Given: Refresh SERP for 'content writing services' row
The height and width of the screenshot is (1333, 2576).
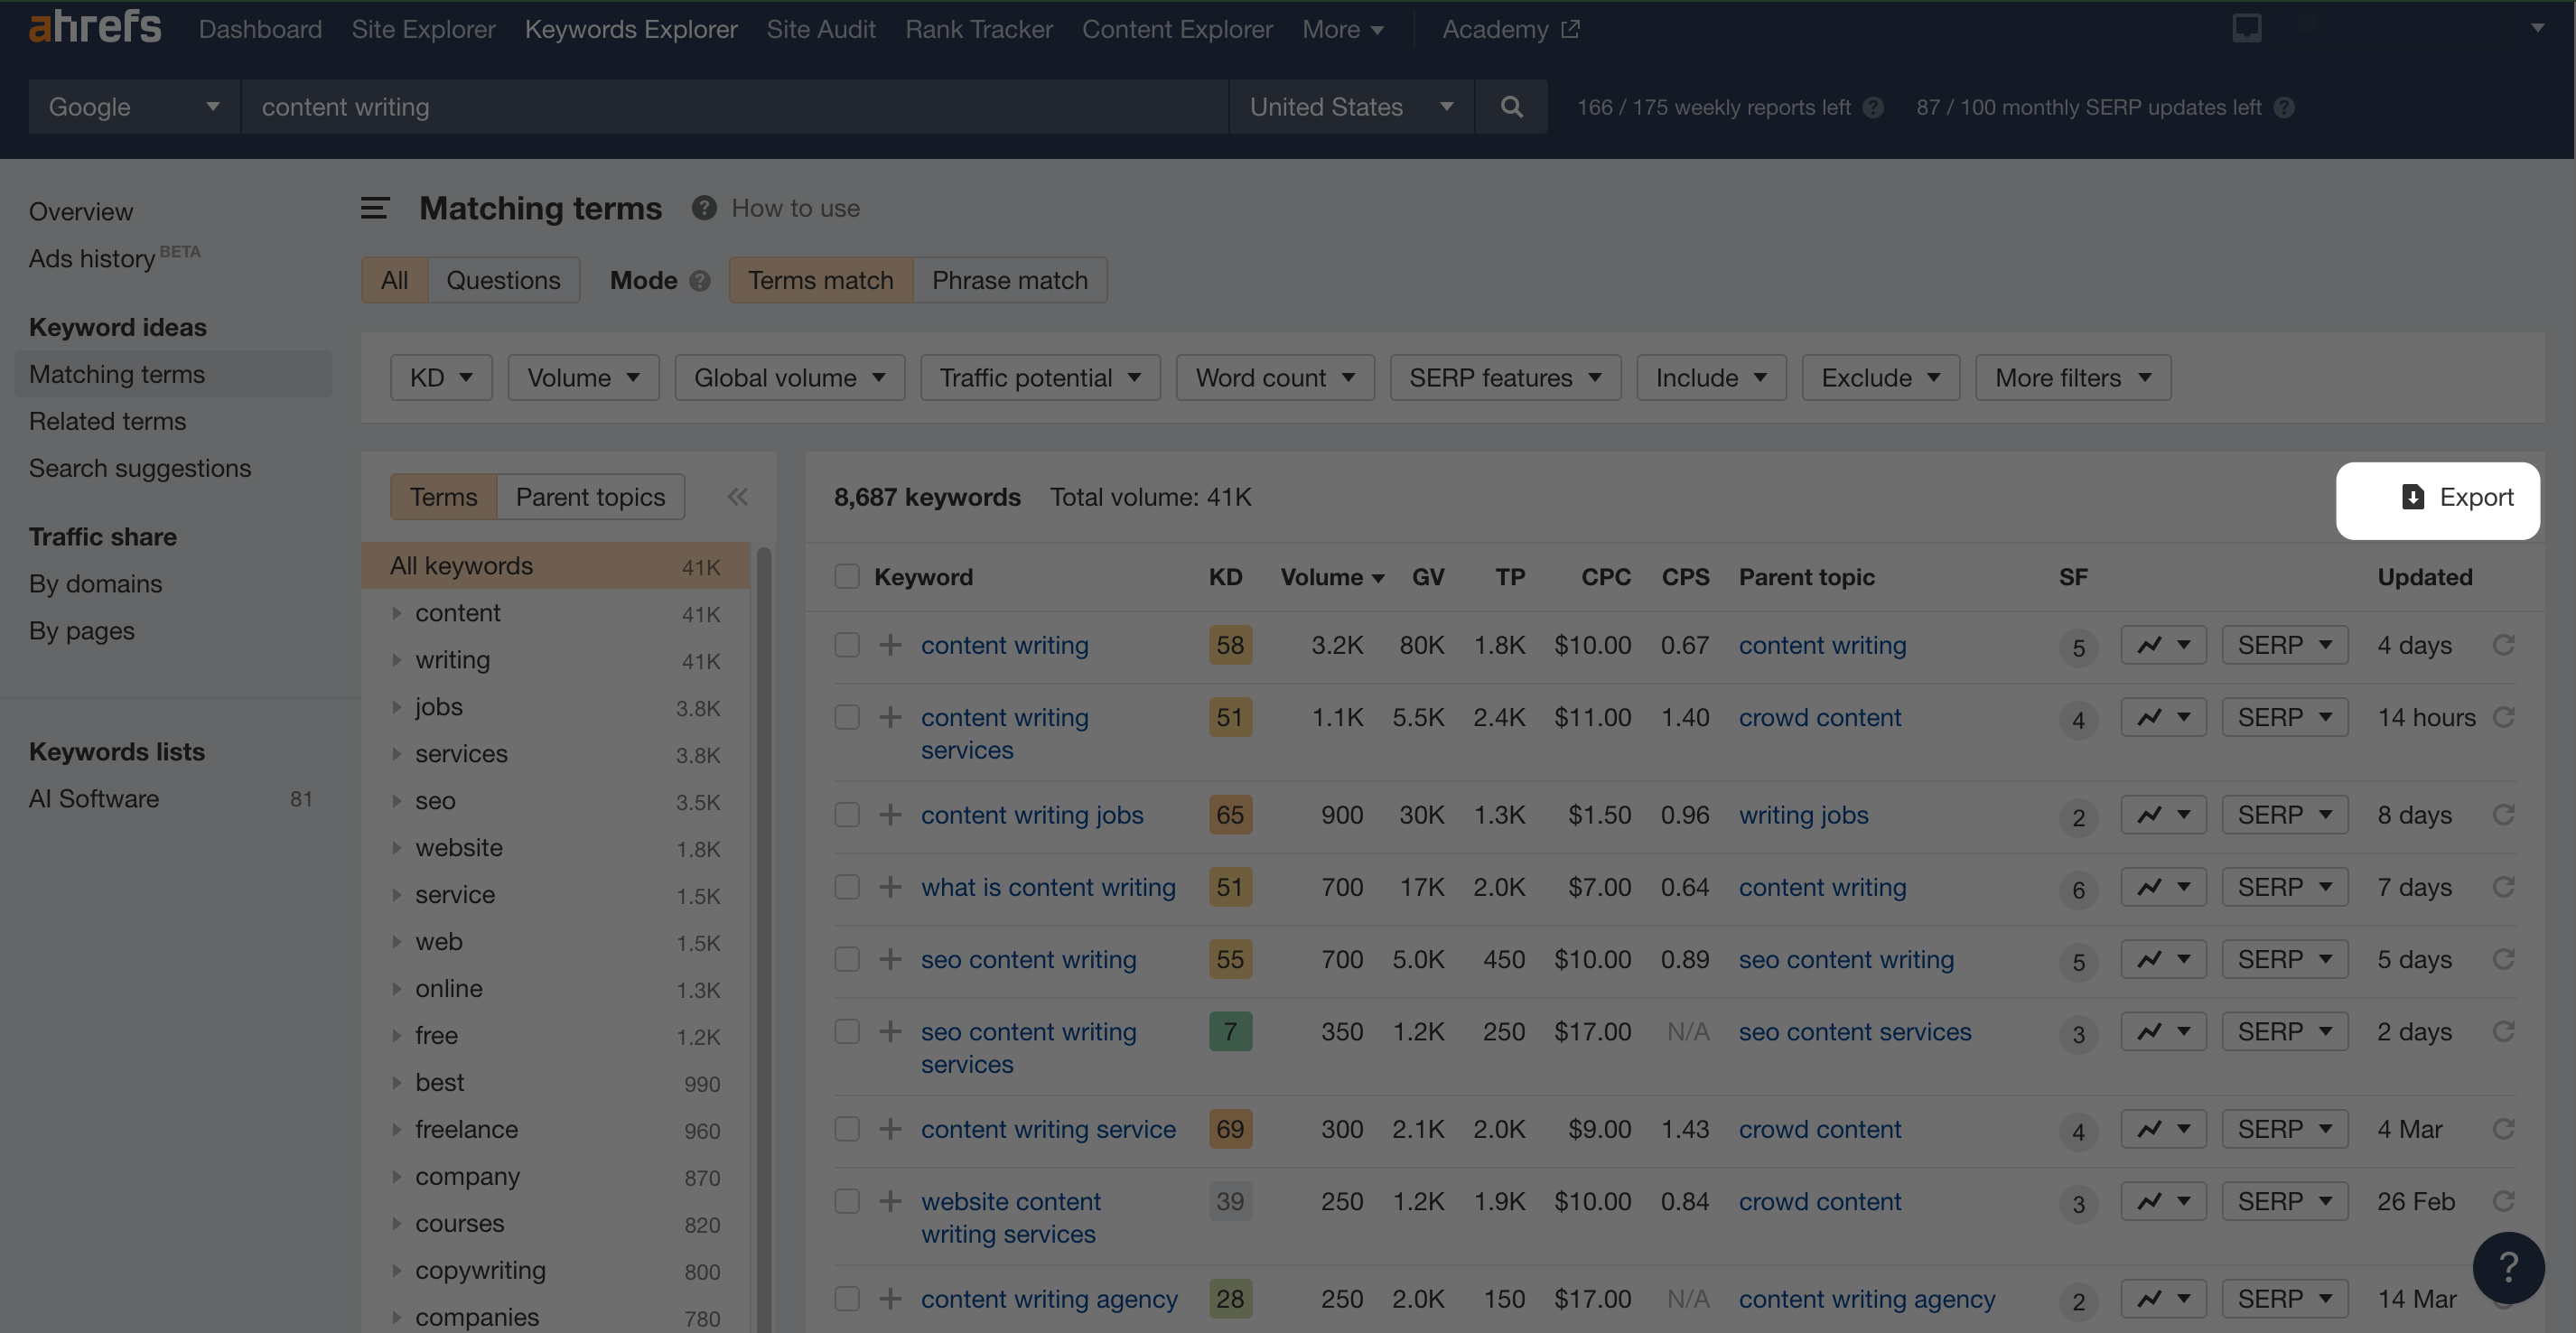Looking at the screenshot, I should click(x=2504, y=717).
